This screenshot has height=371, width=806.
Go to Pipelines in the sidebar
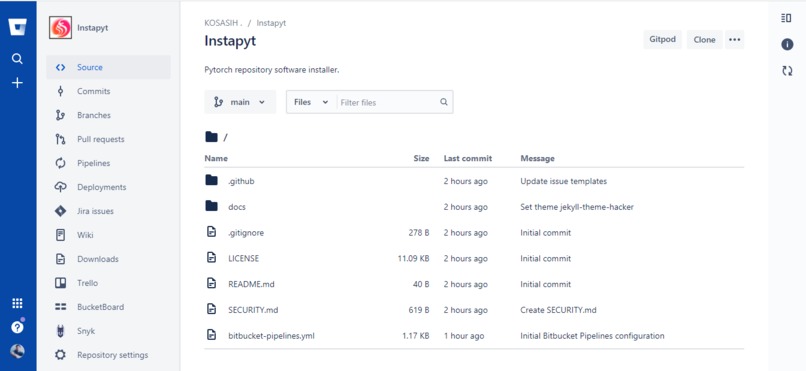point(94,163)
